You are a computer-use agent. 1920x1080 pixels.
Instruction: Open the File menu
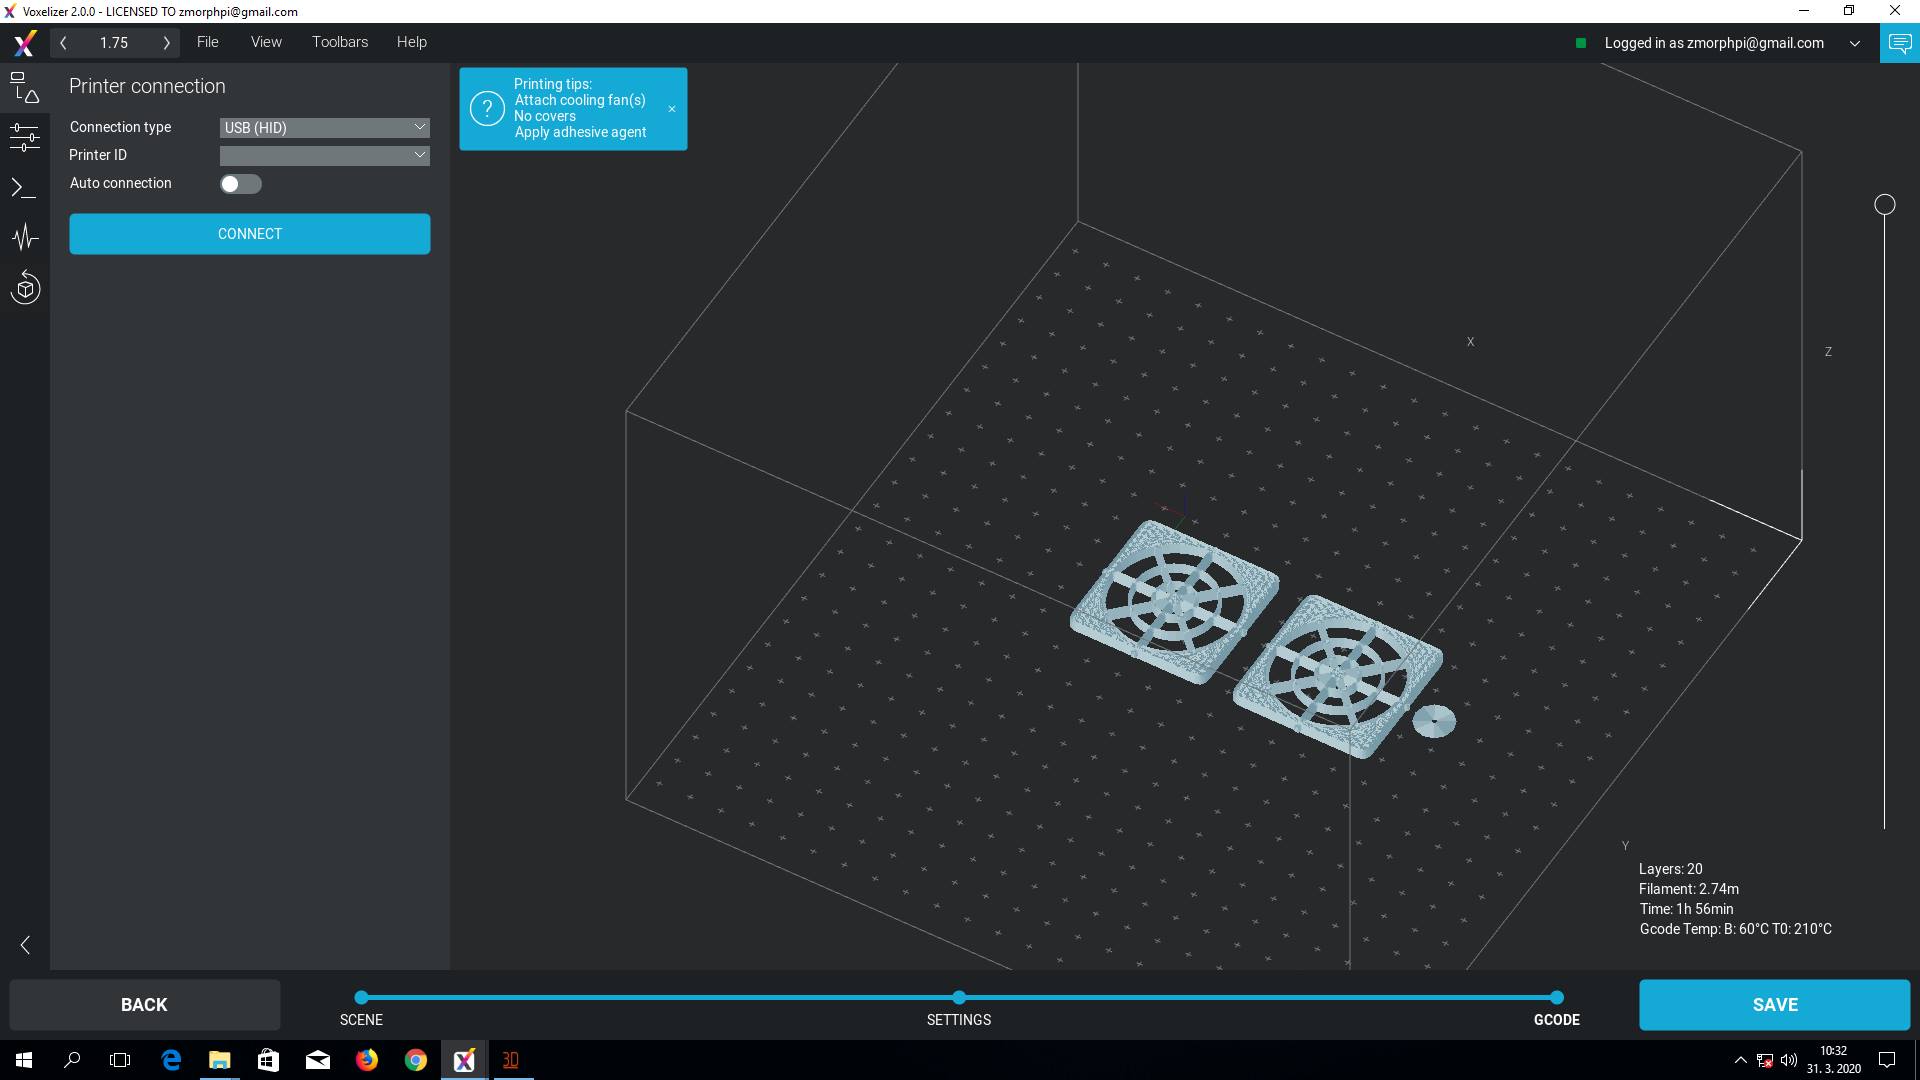[x=207, y=42]
